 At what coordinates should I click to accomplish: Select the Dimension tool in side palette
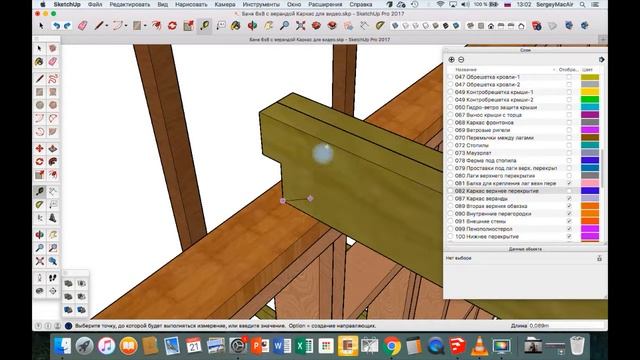point(53,191)
